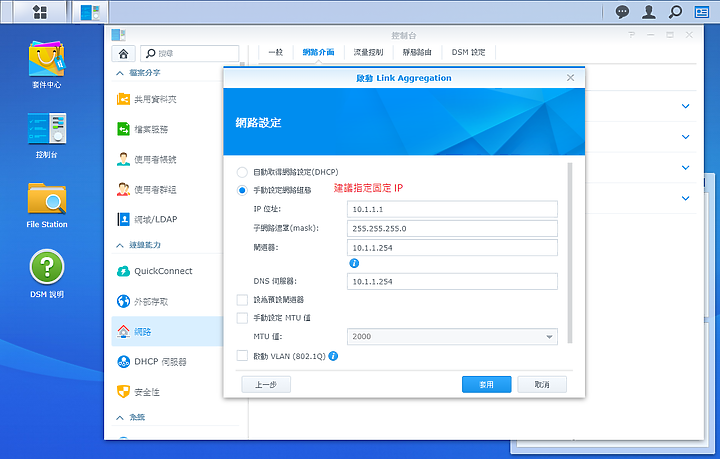Switch to DSM Settings tab
The height and width of the screenshot is (459, 720).
pos(468,52)
